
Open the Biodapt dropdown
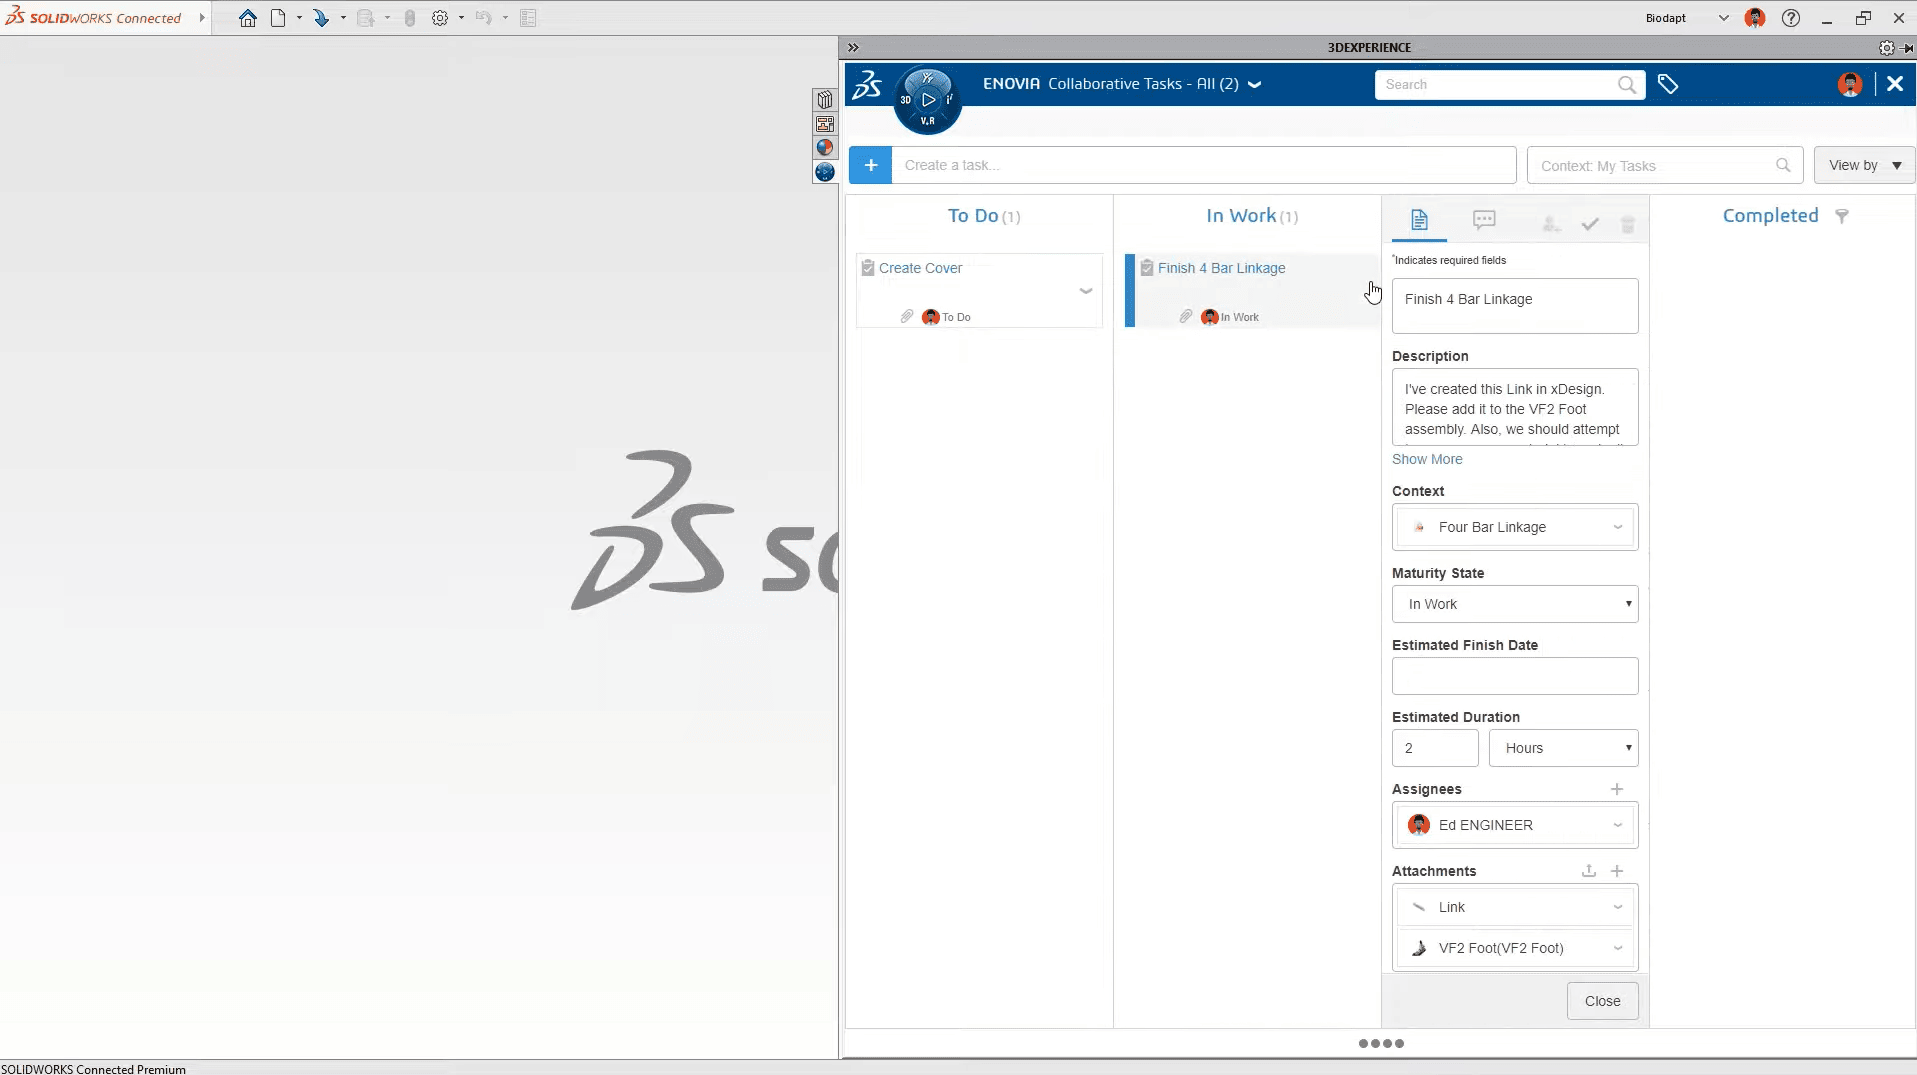click(x=1723, y=18)
